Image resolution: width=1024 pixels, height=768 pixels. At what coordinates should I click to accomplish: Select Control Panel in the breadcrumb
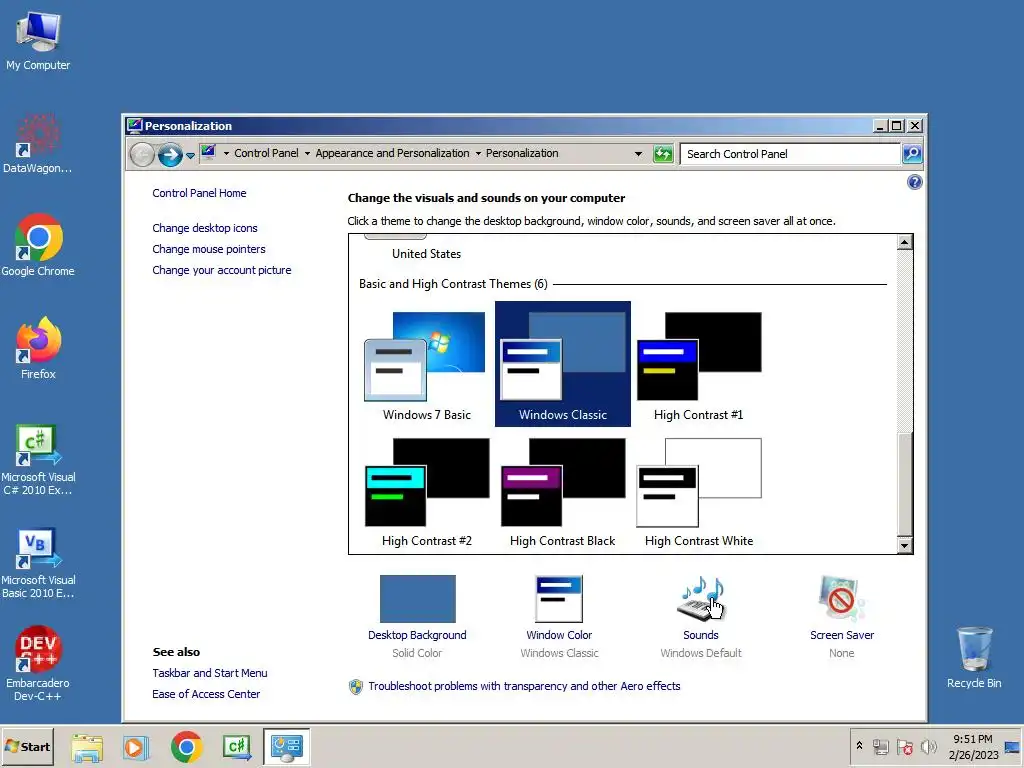click(x=266, y=153)
